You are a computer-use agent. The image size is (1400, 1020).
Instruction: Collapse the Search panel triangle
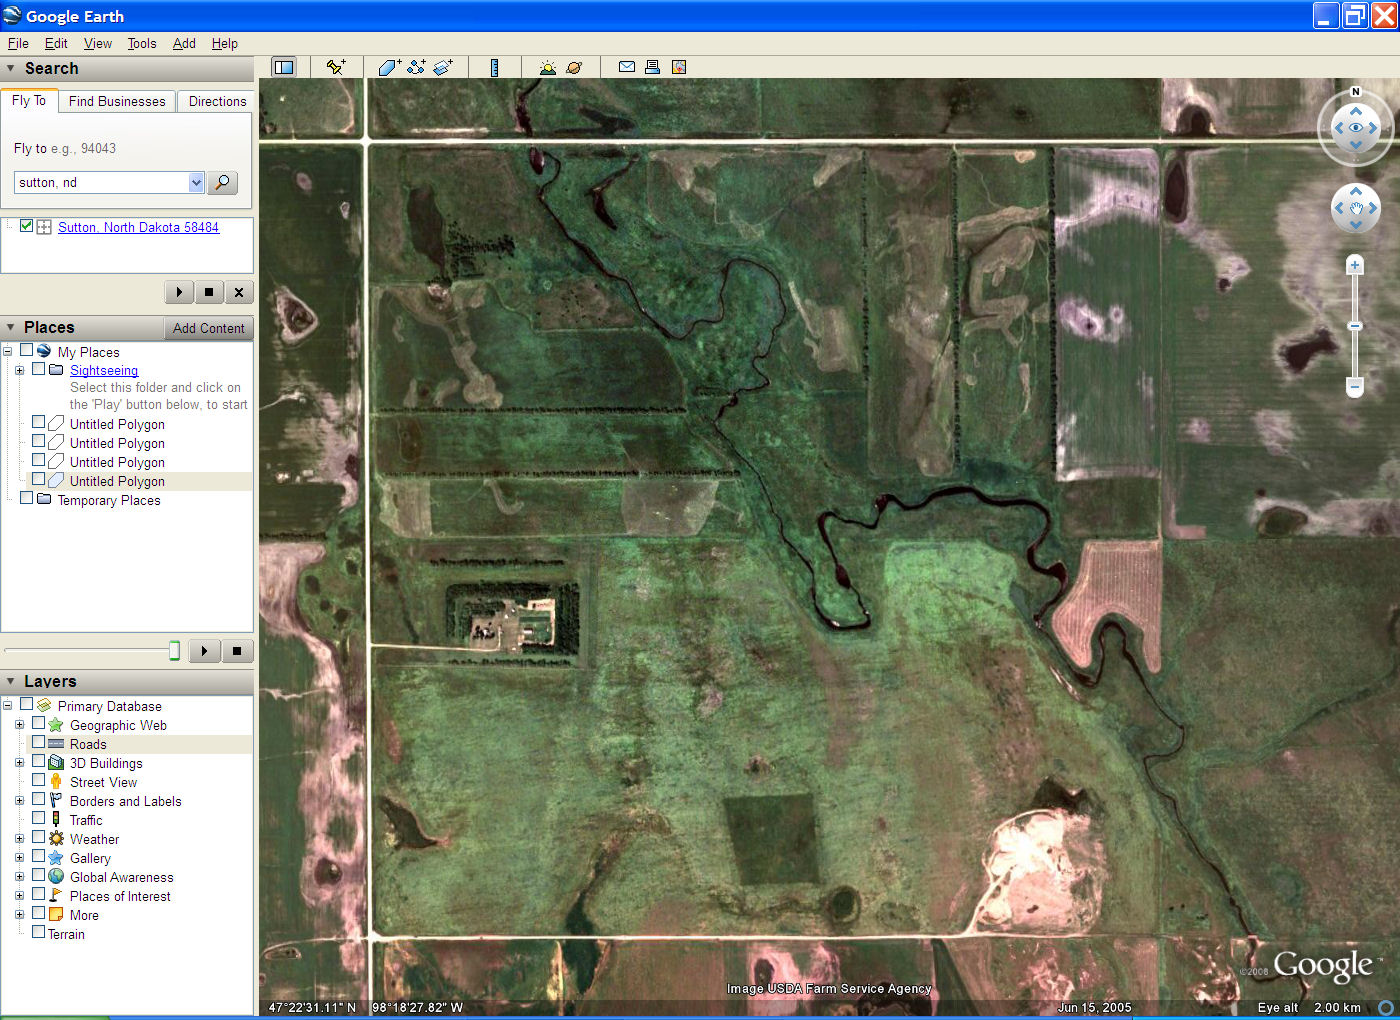tap(10, 68)
